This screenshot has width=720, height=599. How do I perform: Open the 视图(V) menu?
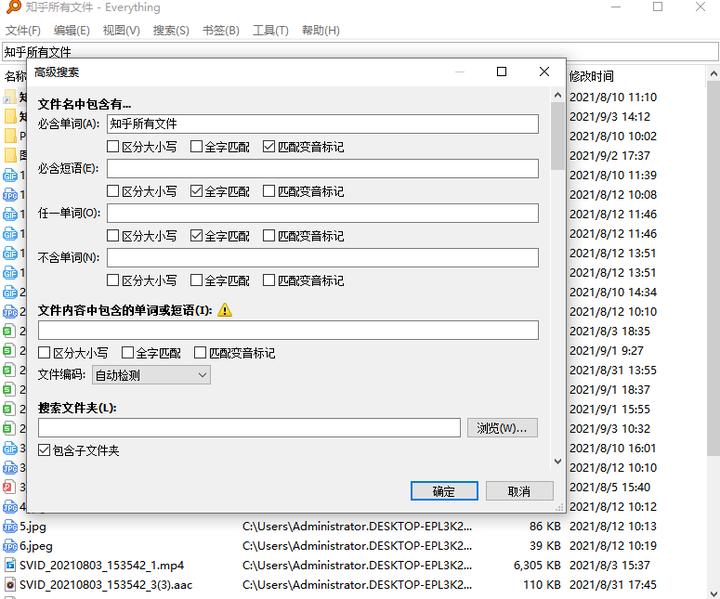point(121,31)
